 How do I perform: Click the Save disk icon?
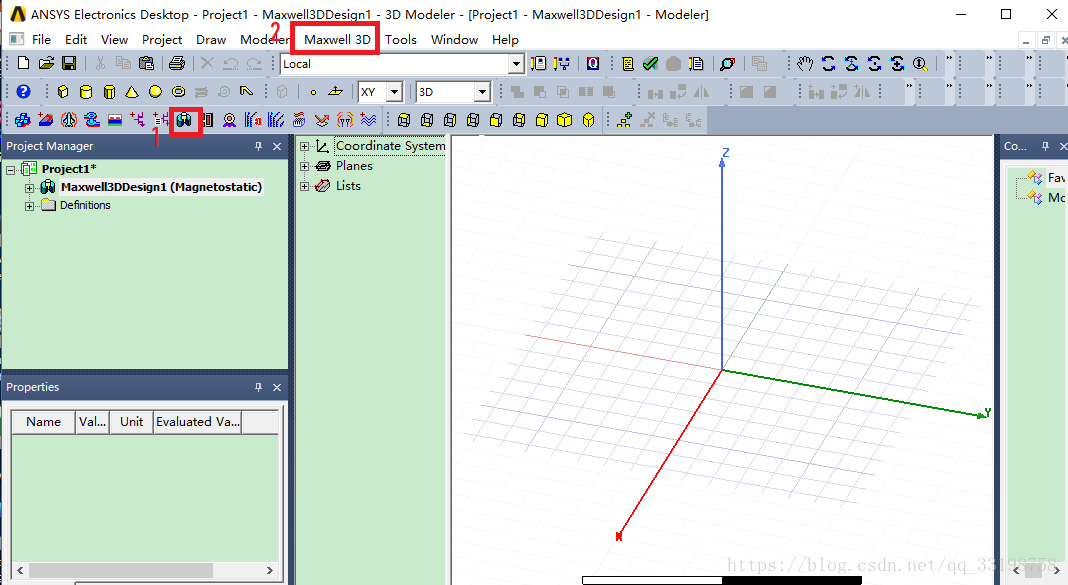69,64
